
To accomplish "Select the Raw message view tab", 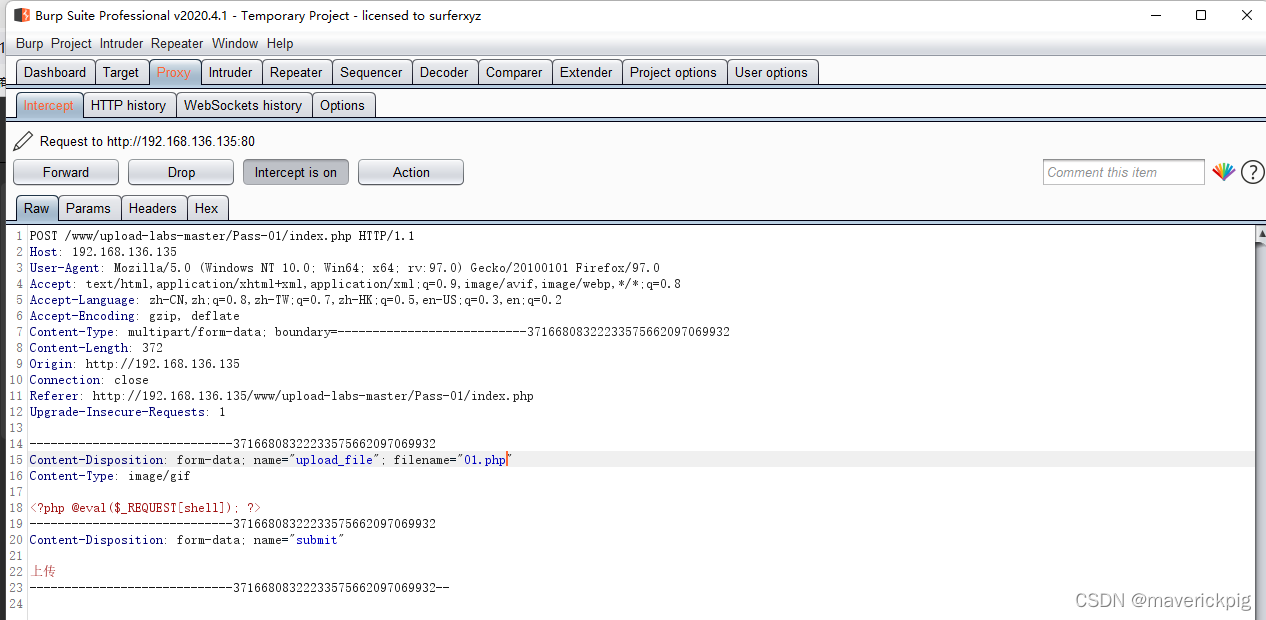I will pyautogui.click(x=37, y=208).
